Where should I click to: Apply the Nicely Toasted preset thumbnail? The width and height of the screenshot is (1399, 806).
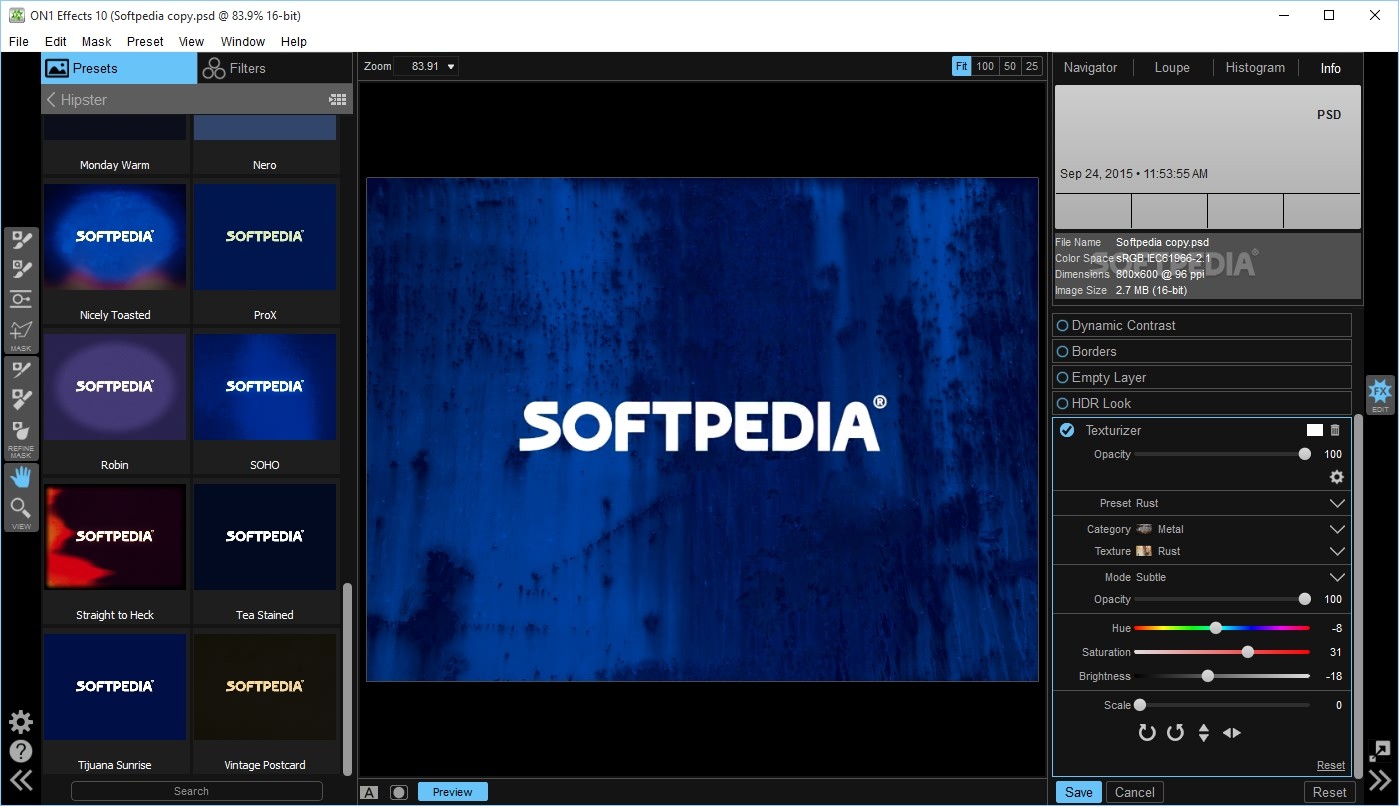pyautogui.click(x=115, y=238)
